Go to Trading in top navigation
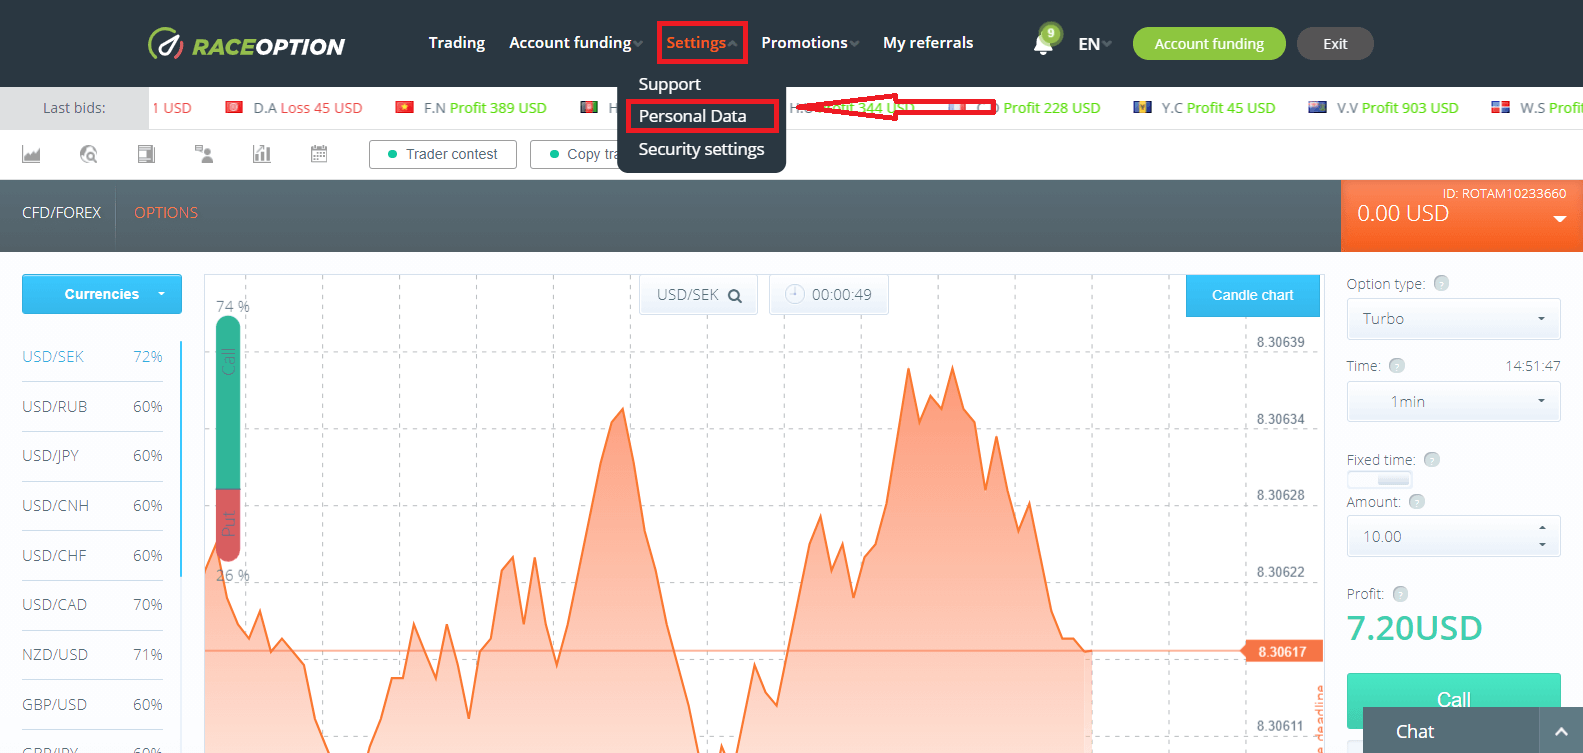Viewport: 1583px width, 753px height. tap(457, 43)
